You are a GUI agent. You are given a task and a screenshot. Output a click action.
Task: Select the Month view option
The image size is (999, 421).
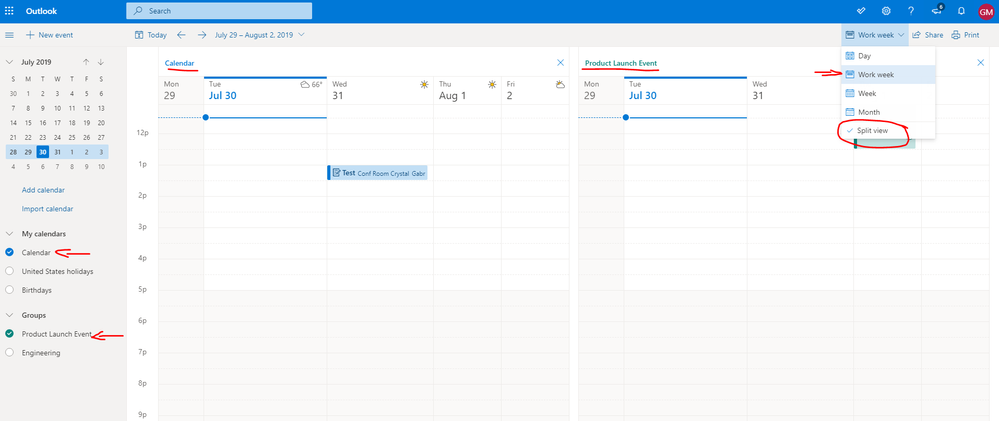pyautogui.click(x=888, y=111)
